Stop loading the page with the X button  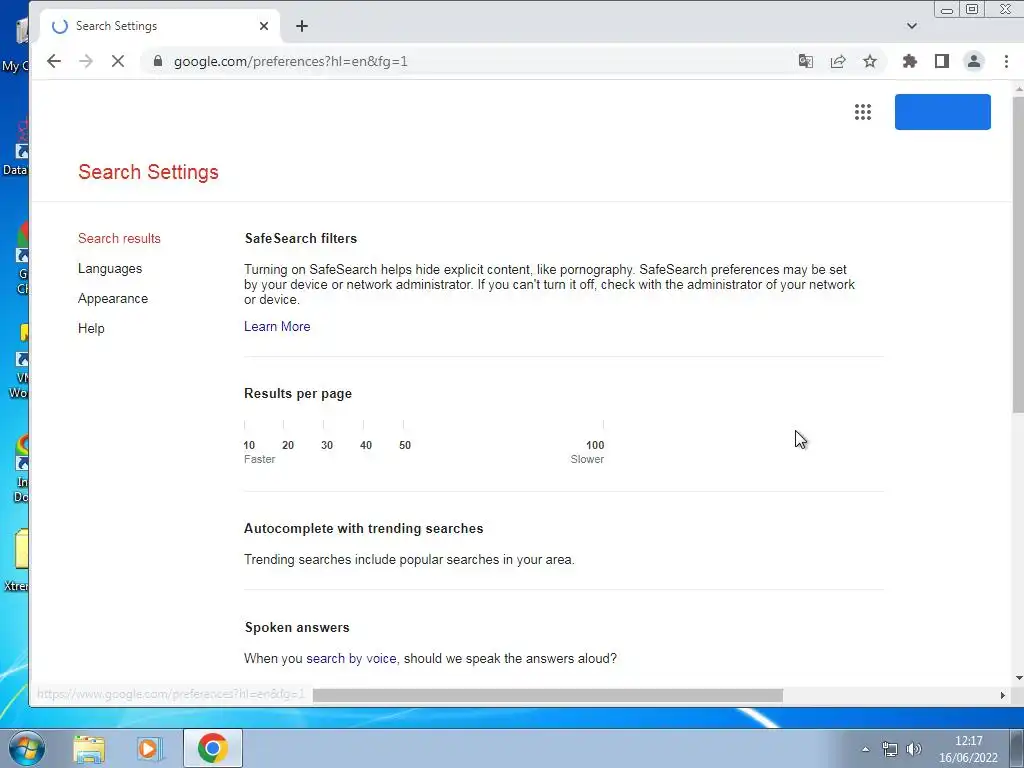(118, 61)
